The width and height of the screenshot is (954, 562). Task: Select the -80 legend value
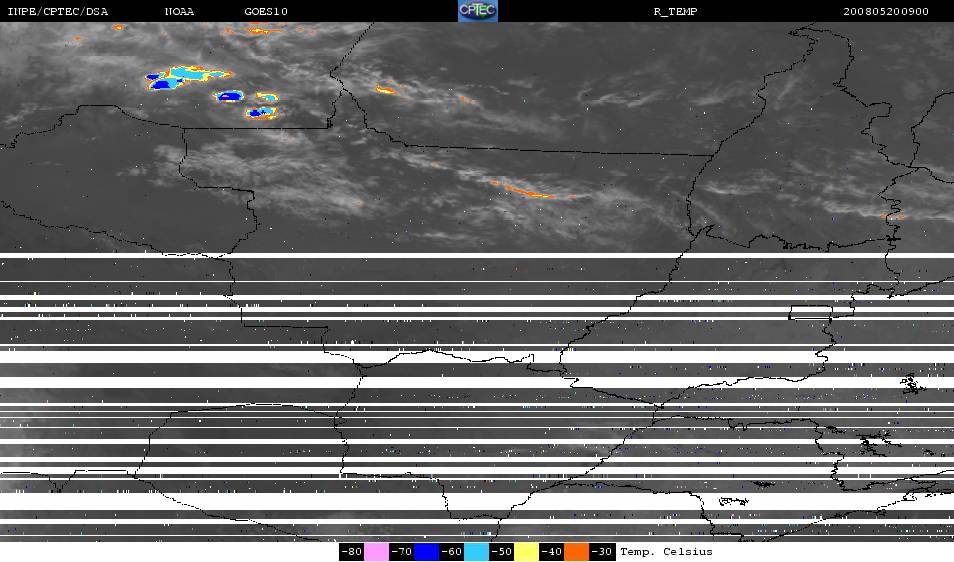click(352, 552)
